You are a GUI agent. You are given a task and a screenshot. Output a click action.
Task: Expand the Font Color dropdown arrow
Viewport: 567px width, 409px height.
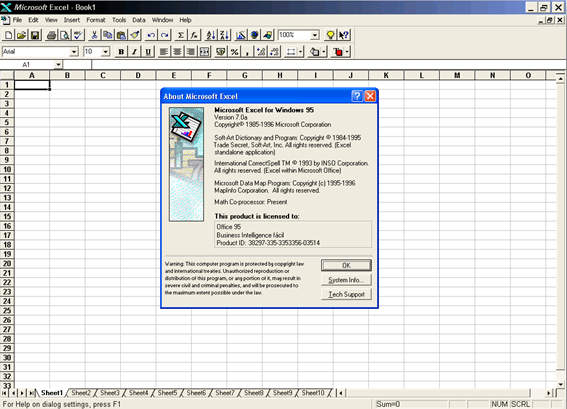point(347,52)
